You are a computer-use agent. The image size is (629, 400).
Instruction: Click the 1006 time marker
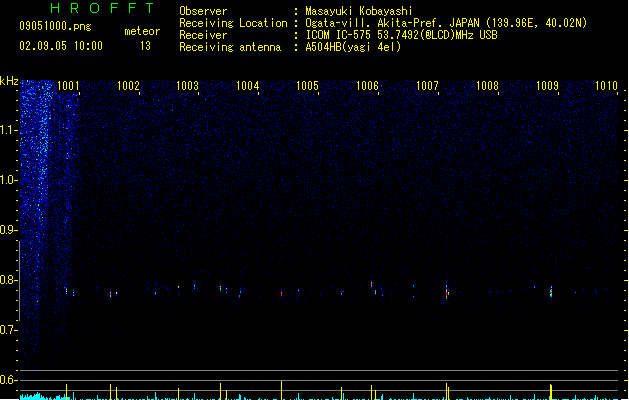pos(367,86)
